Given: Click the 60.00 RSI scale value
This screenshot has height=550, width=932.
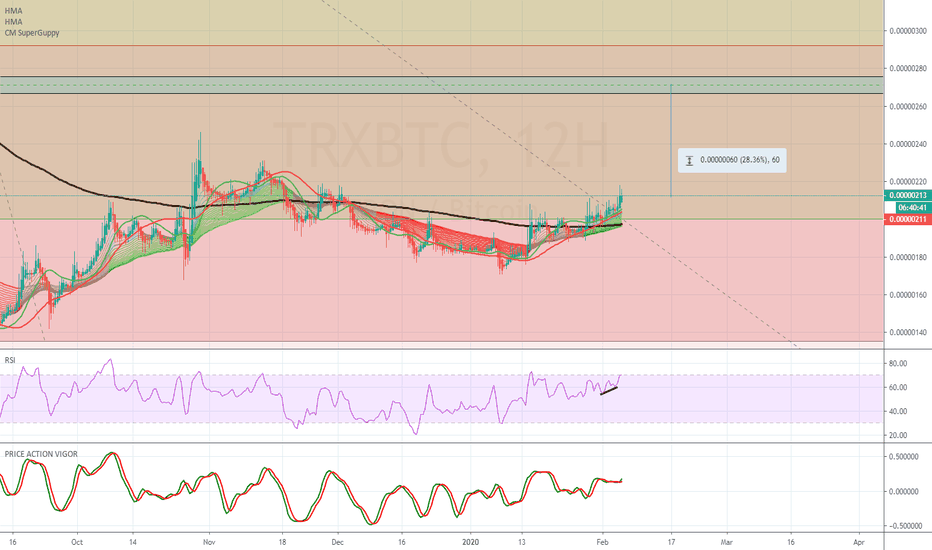Looking at the screenshot, I should [x=898, y=387].
